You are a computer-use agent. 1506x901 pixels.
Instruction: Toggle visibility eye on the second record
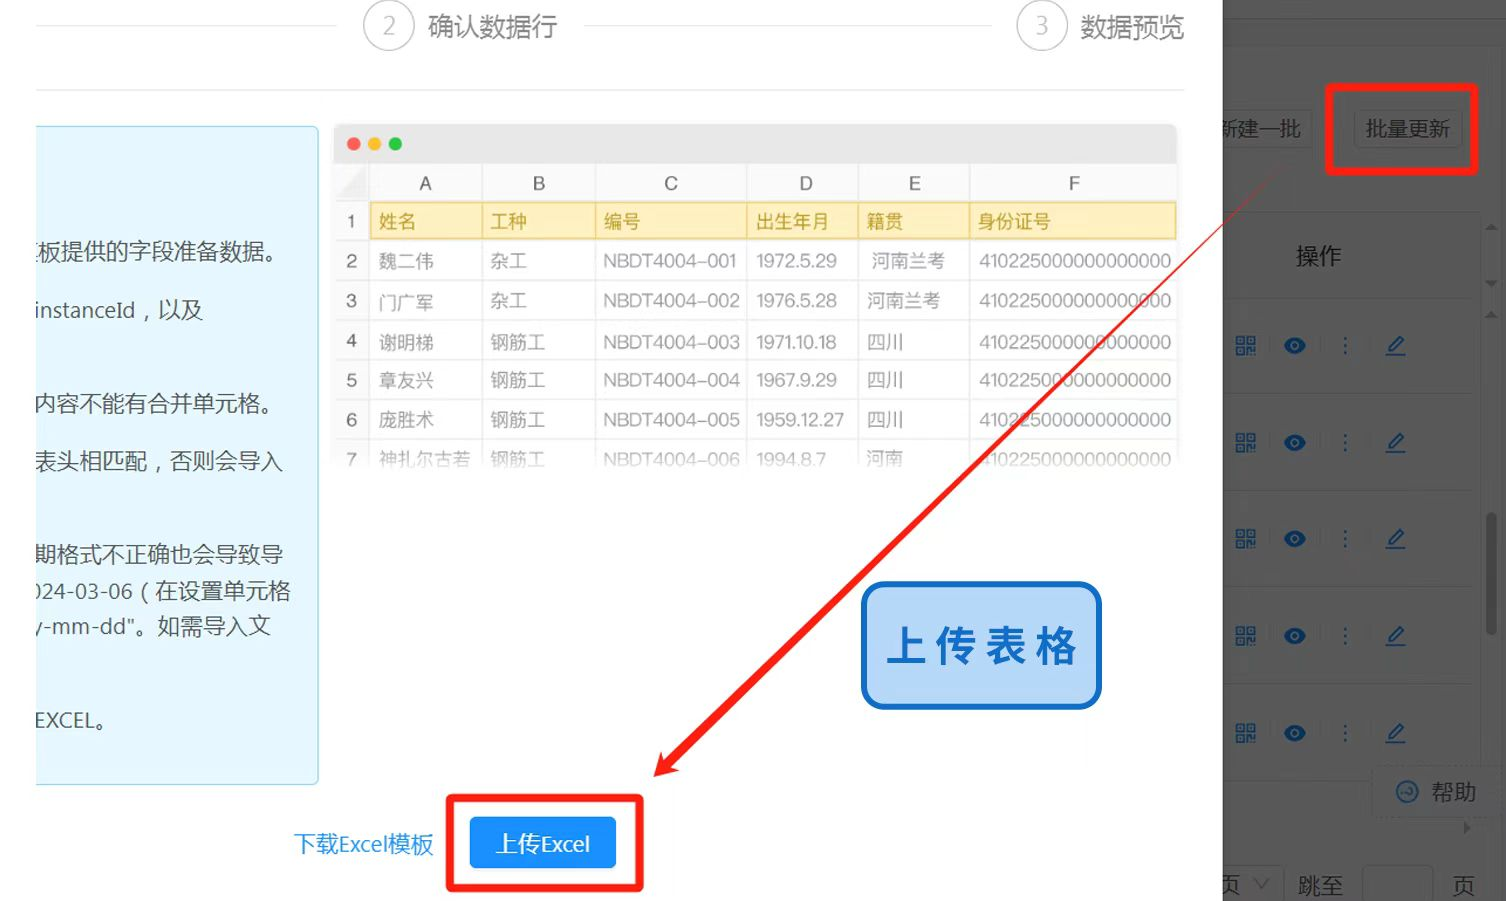[x=1294, y=442]
